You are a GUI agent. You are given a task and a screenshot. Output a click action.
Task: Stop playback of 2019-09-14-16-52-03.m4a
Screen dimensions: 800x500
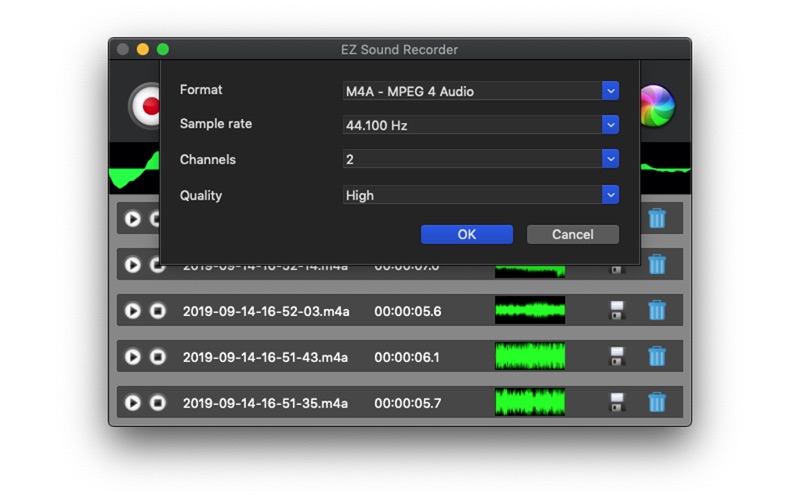tap(158, 311)
